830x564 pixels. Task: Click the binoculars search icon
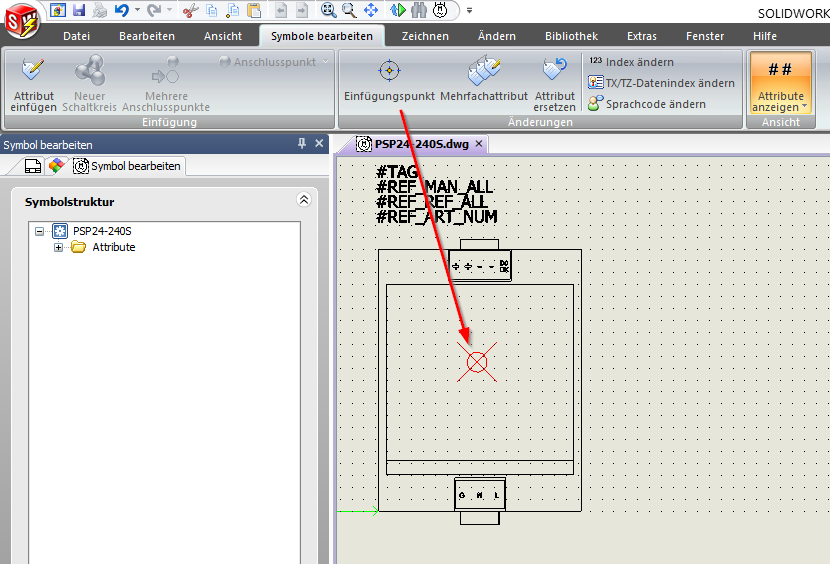tap(418, 10)
